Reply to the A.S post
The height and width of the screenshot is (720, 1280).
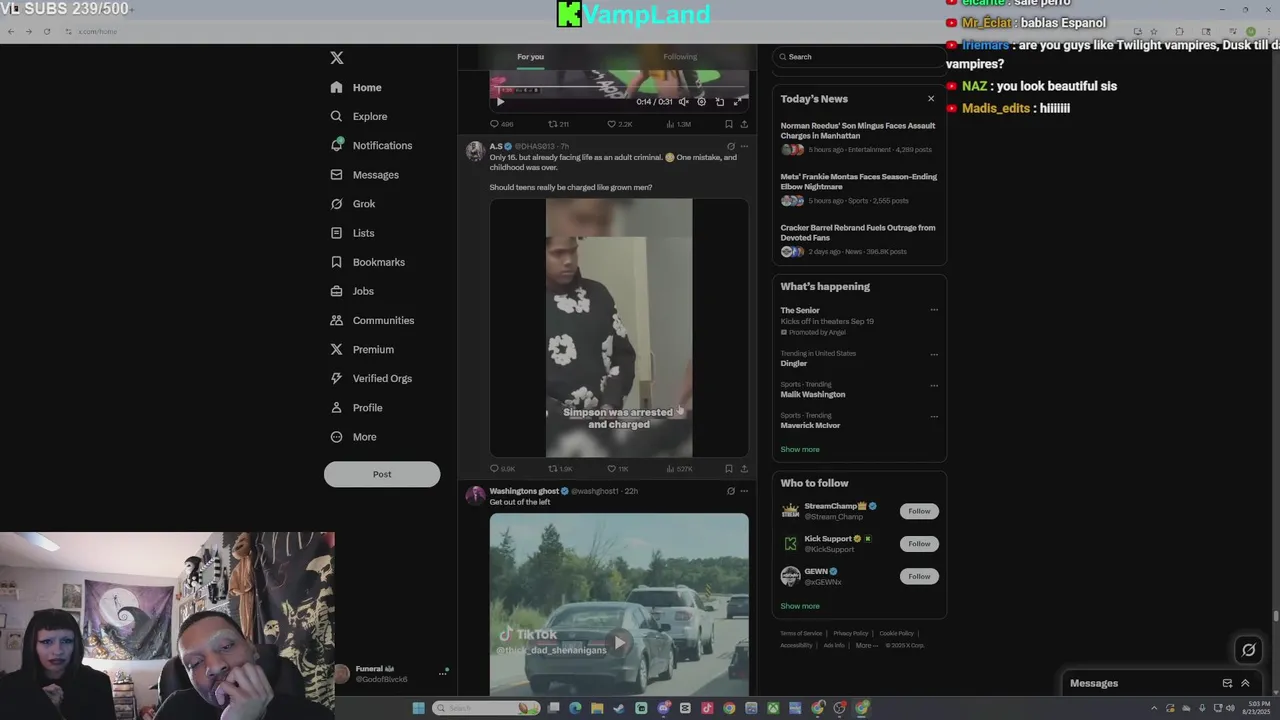(502, 468)
